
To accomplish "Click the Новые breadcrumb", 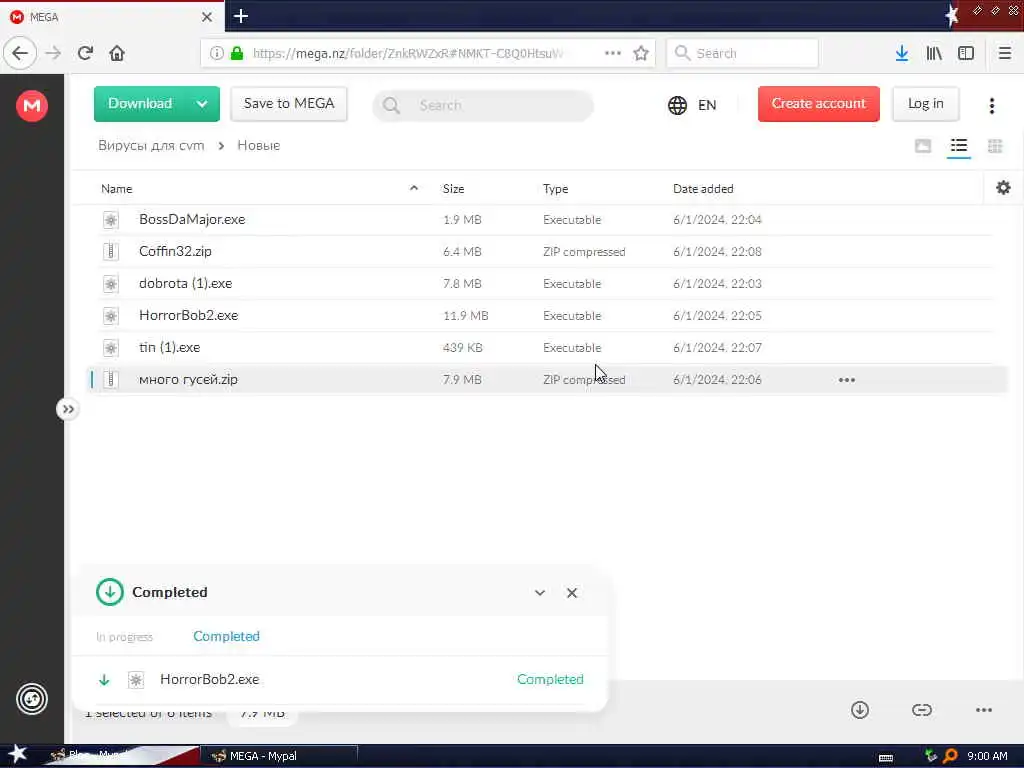I will coord(259,146).
